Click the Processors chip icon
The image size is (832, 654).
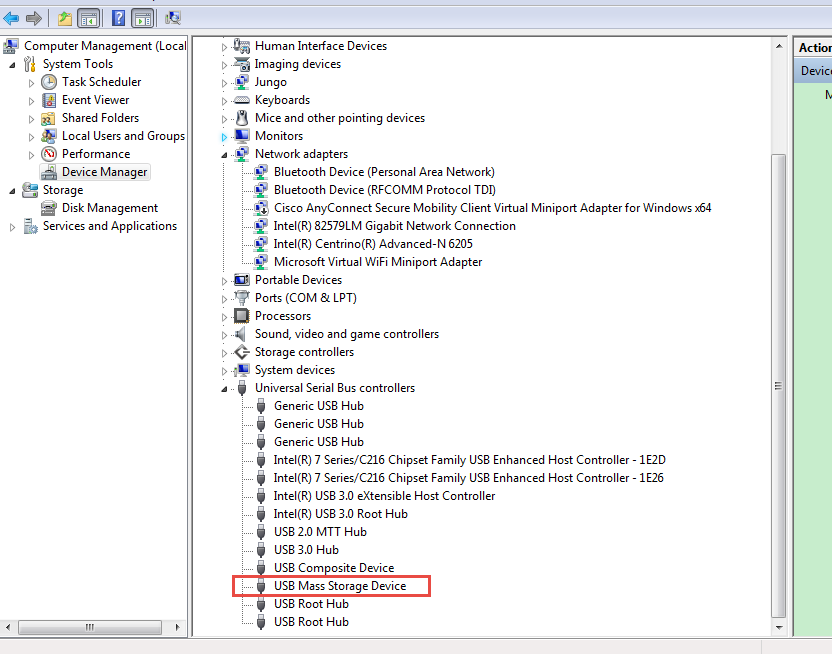(x=242, y=316)
